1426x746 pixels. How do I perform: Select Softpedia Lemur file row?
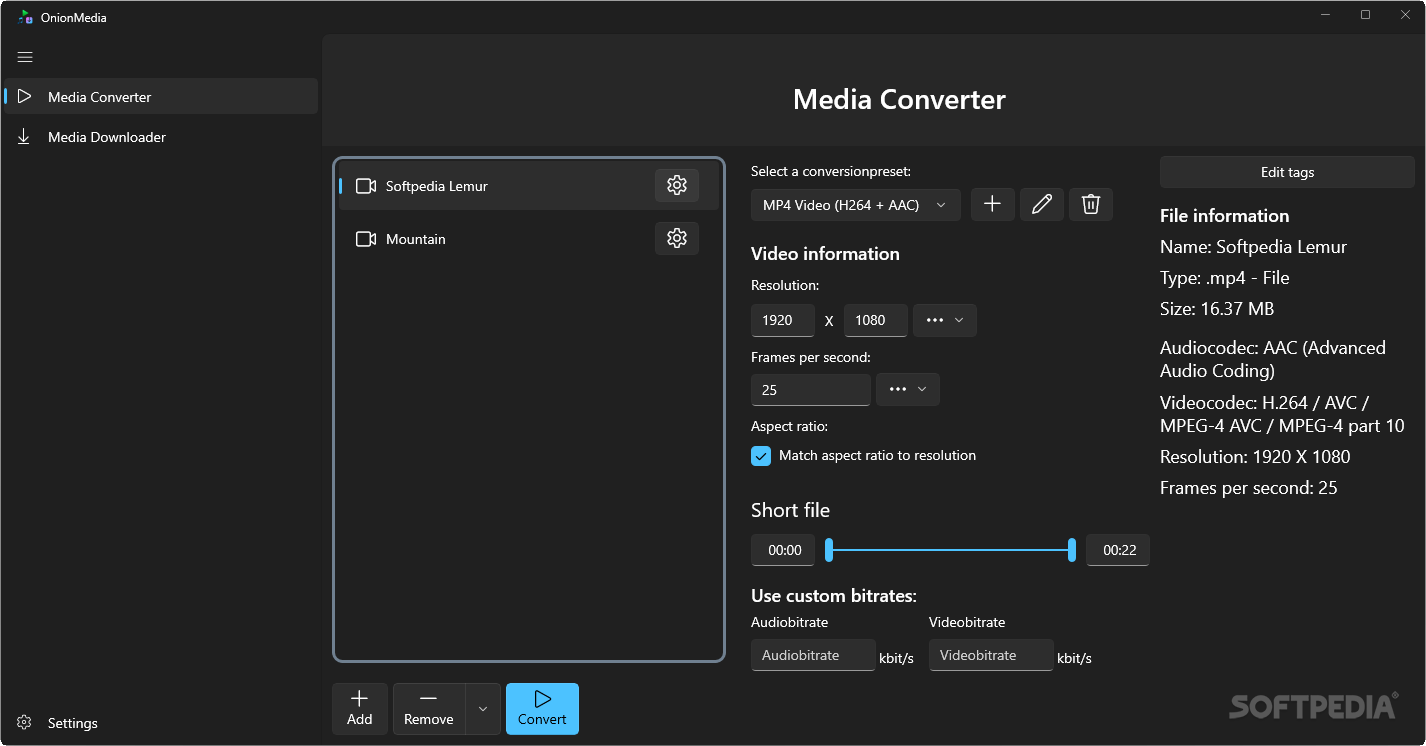pos(528,186)
